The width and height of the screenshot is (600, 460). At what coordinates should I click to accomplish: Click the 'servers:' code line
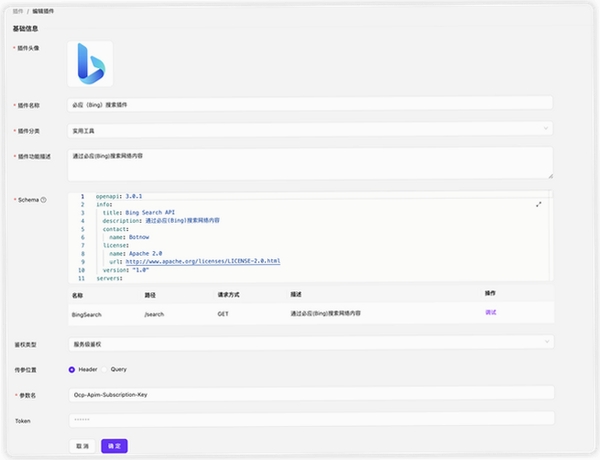coord(109,279)
